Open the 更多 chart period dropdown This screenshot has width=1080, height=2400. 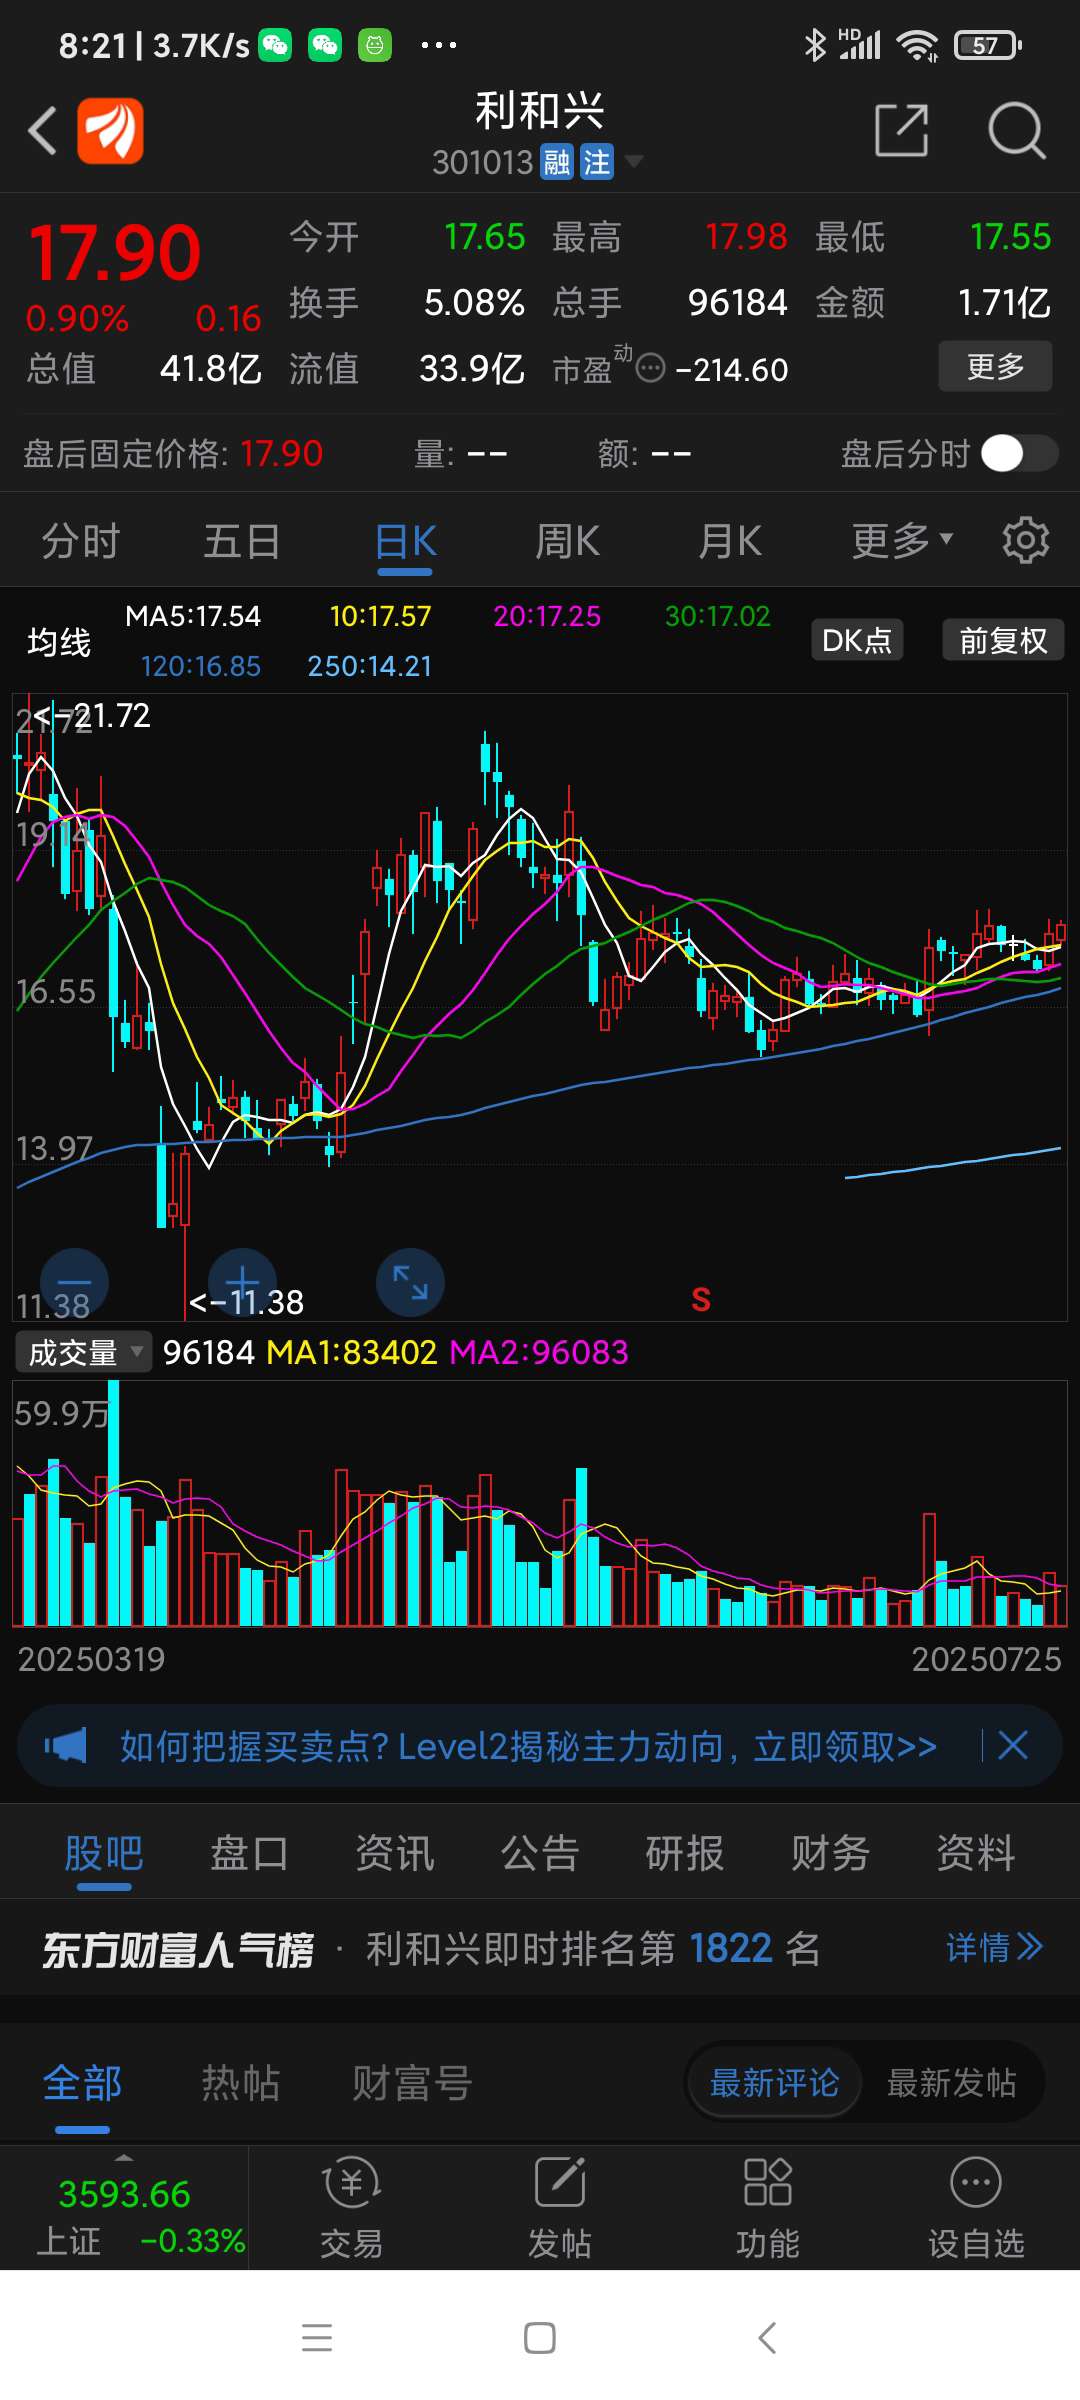pos(902,541)
